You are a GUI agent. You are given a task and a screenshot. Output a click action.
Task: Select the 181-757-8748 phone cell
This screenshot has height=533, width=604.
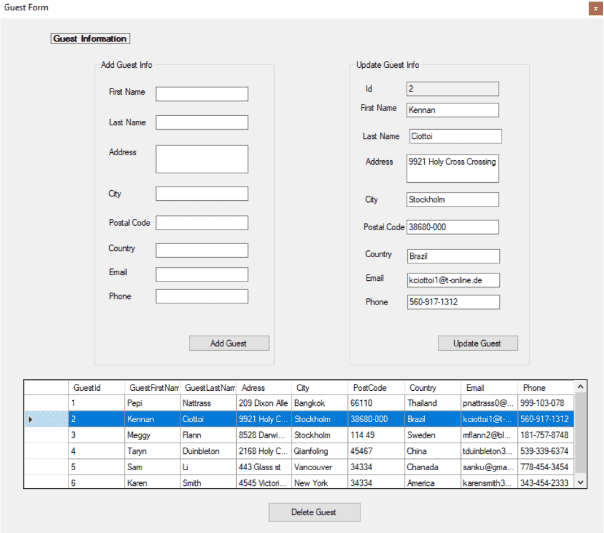point(545,435)
